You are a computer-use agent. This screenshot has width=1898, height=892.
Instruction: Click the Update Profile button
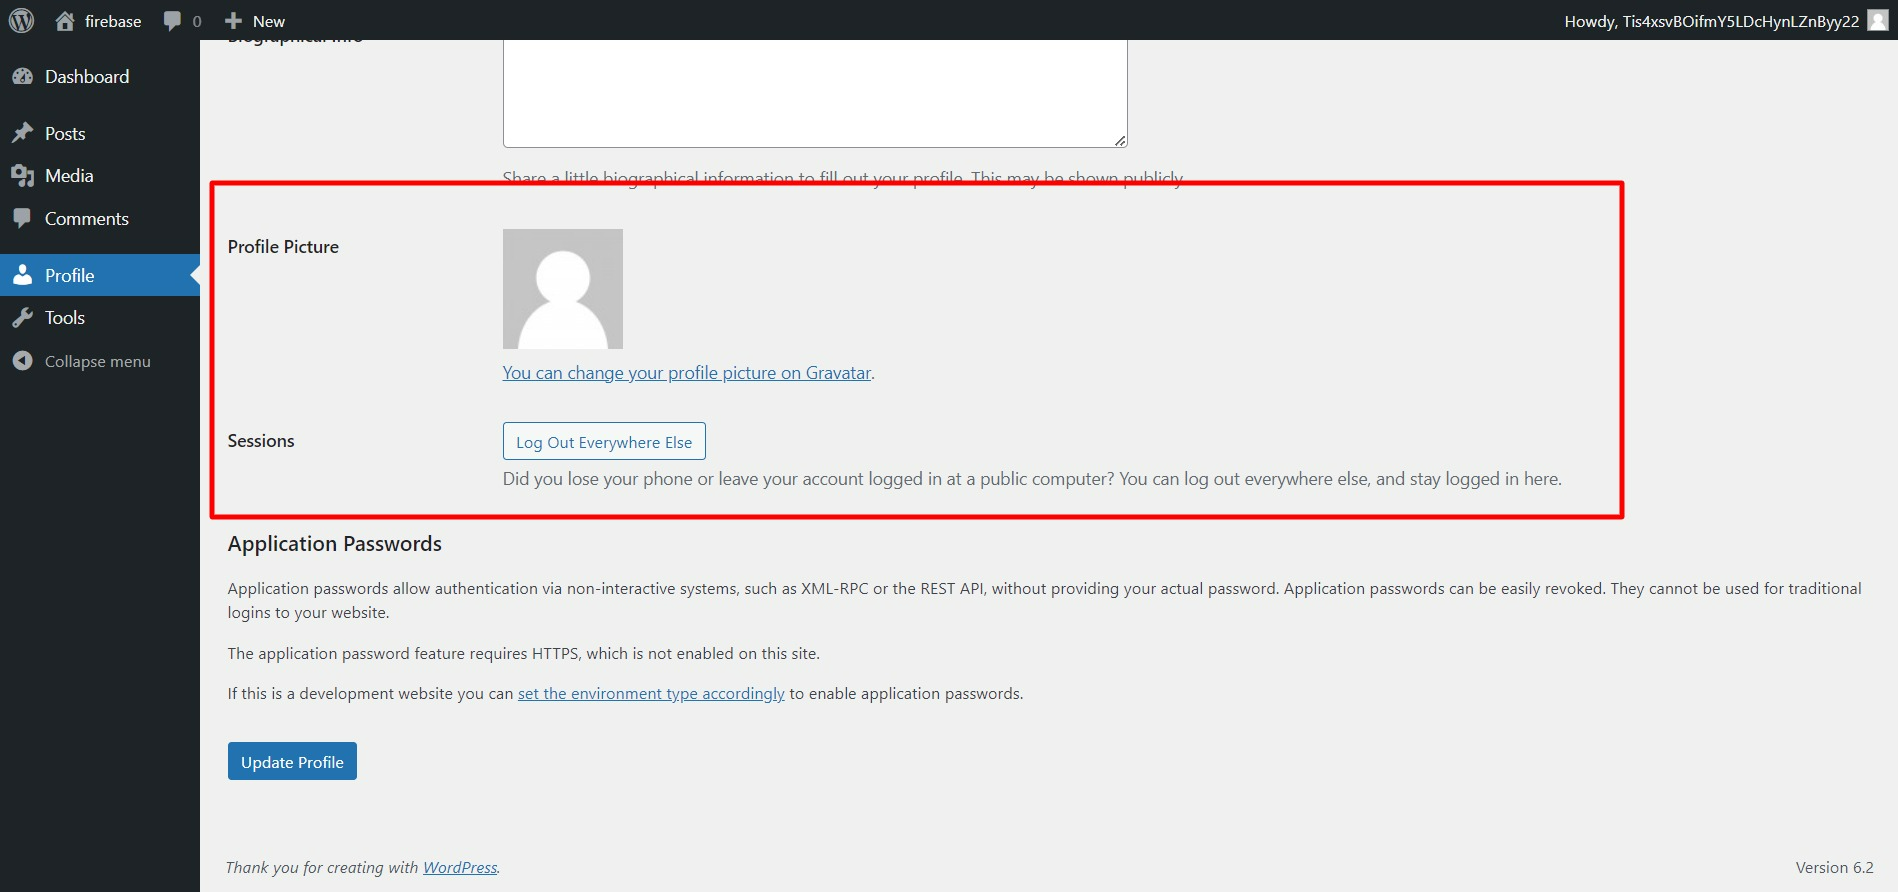click(292, 762)
